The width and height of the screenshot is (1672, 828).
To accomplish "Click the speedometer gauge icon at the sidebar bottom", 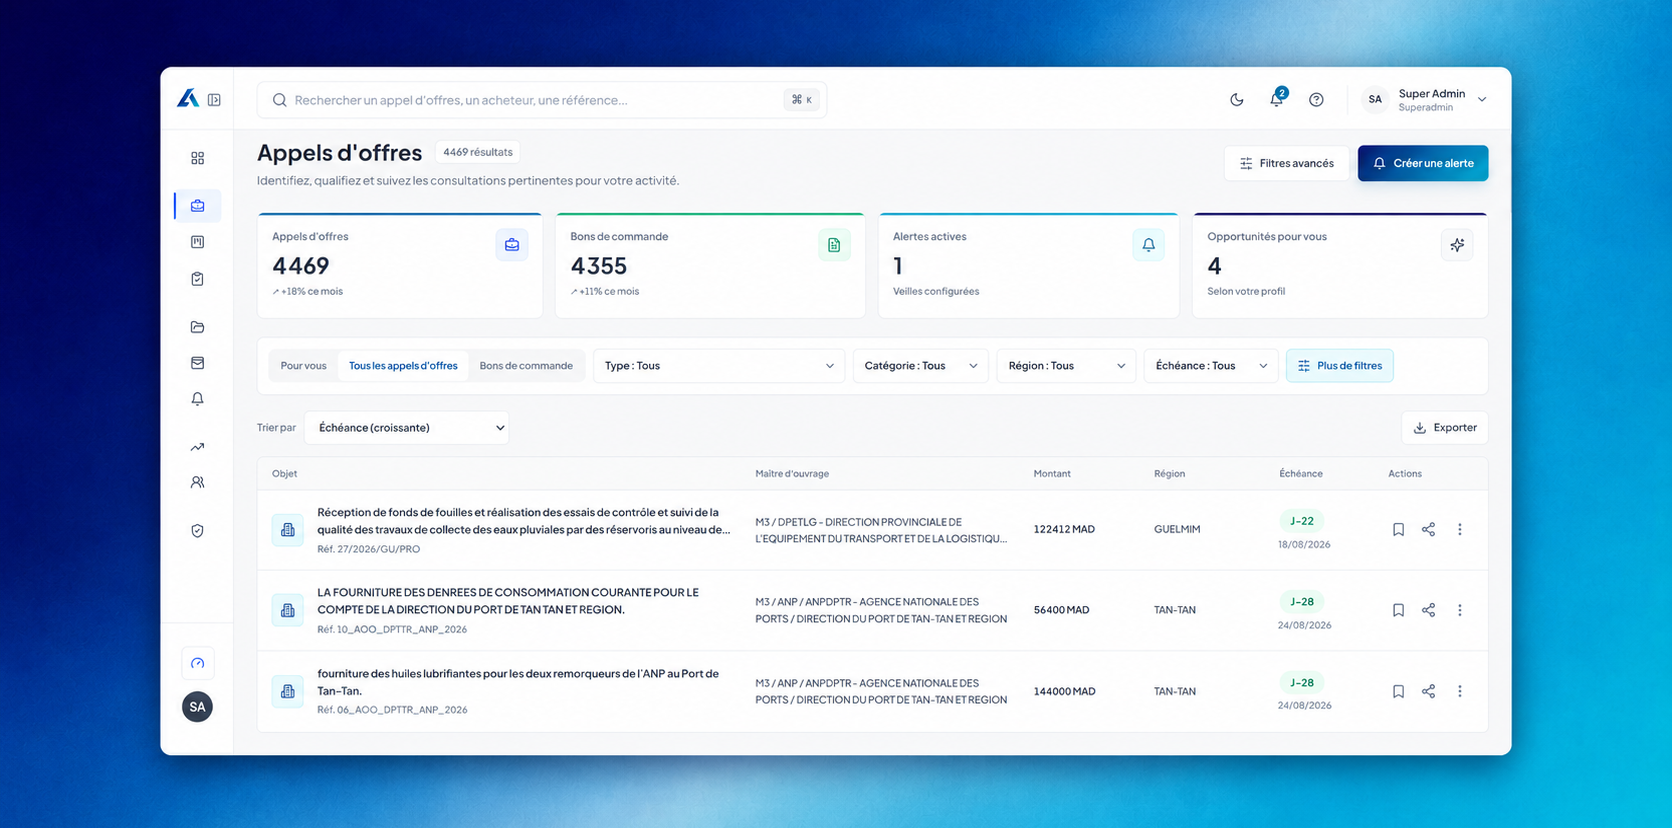I will pyautogui.click(x=197, y=663).
